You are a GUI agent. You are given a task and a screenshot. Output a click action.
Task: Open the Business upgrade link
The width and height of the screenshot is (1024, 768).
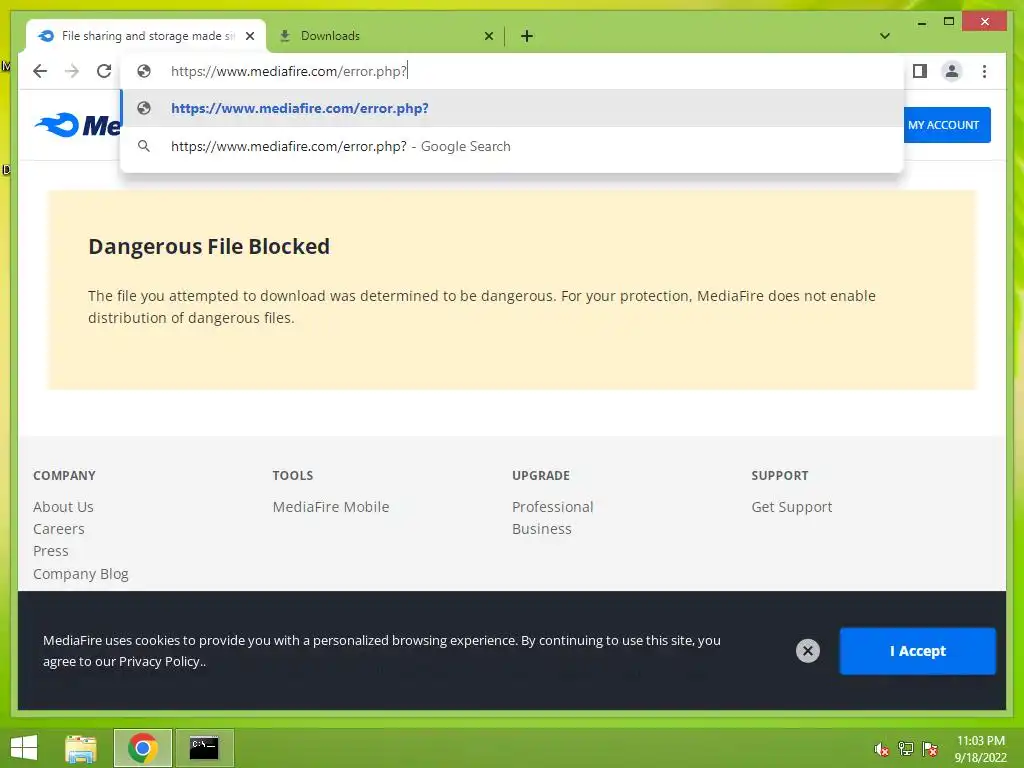(x=541, y=529)
